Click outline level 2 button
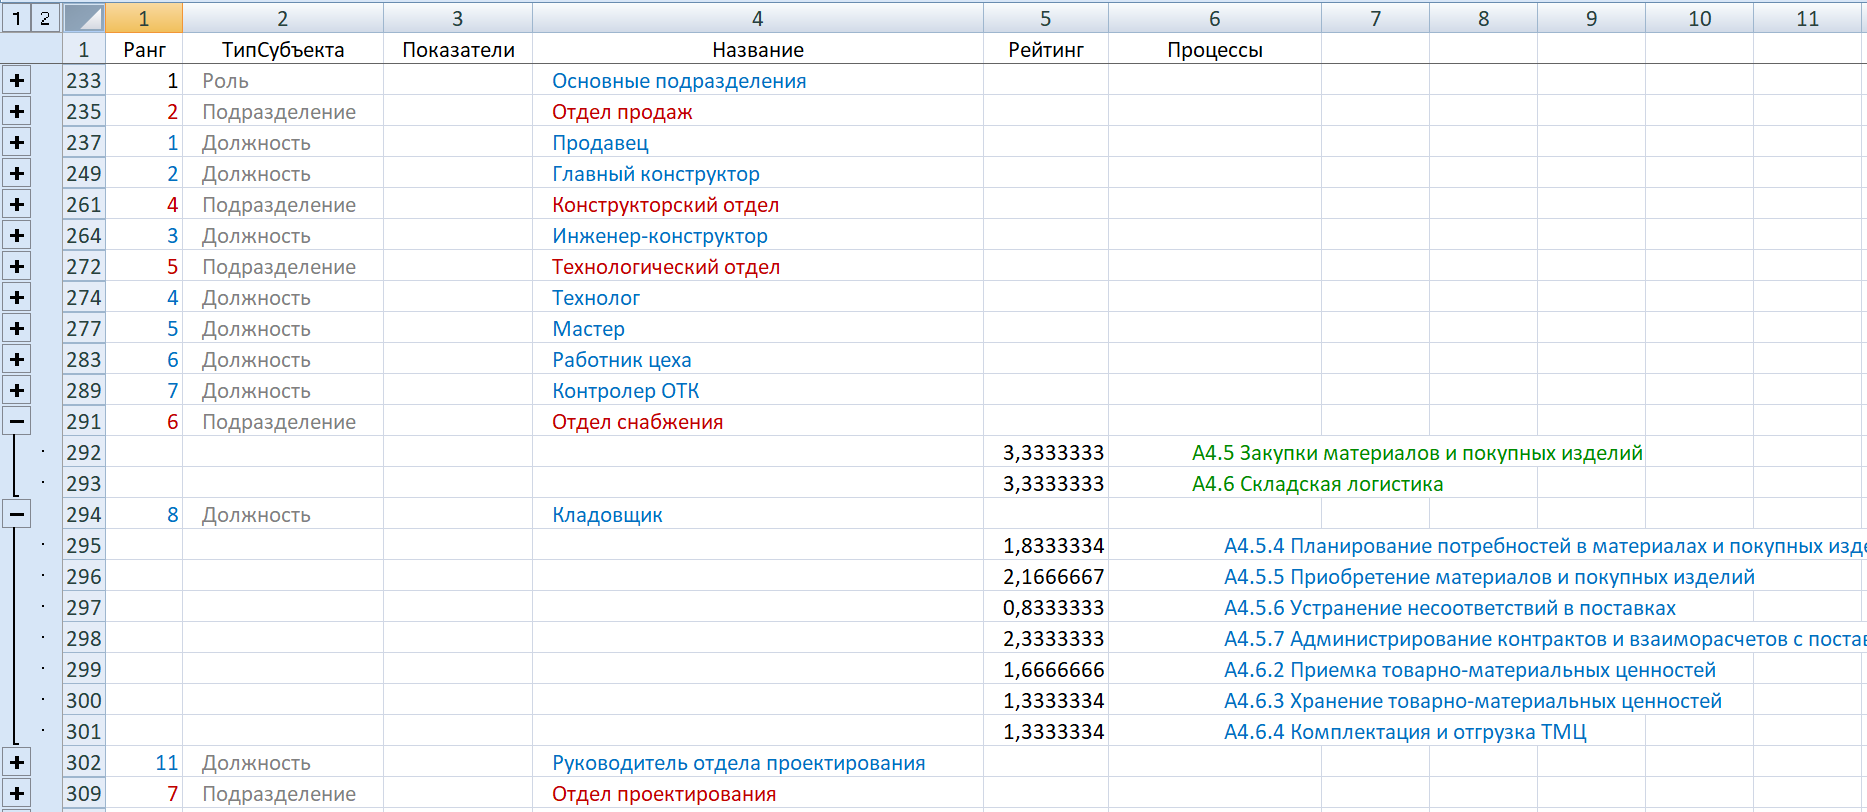 pos(45,18)
